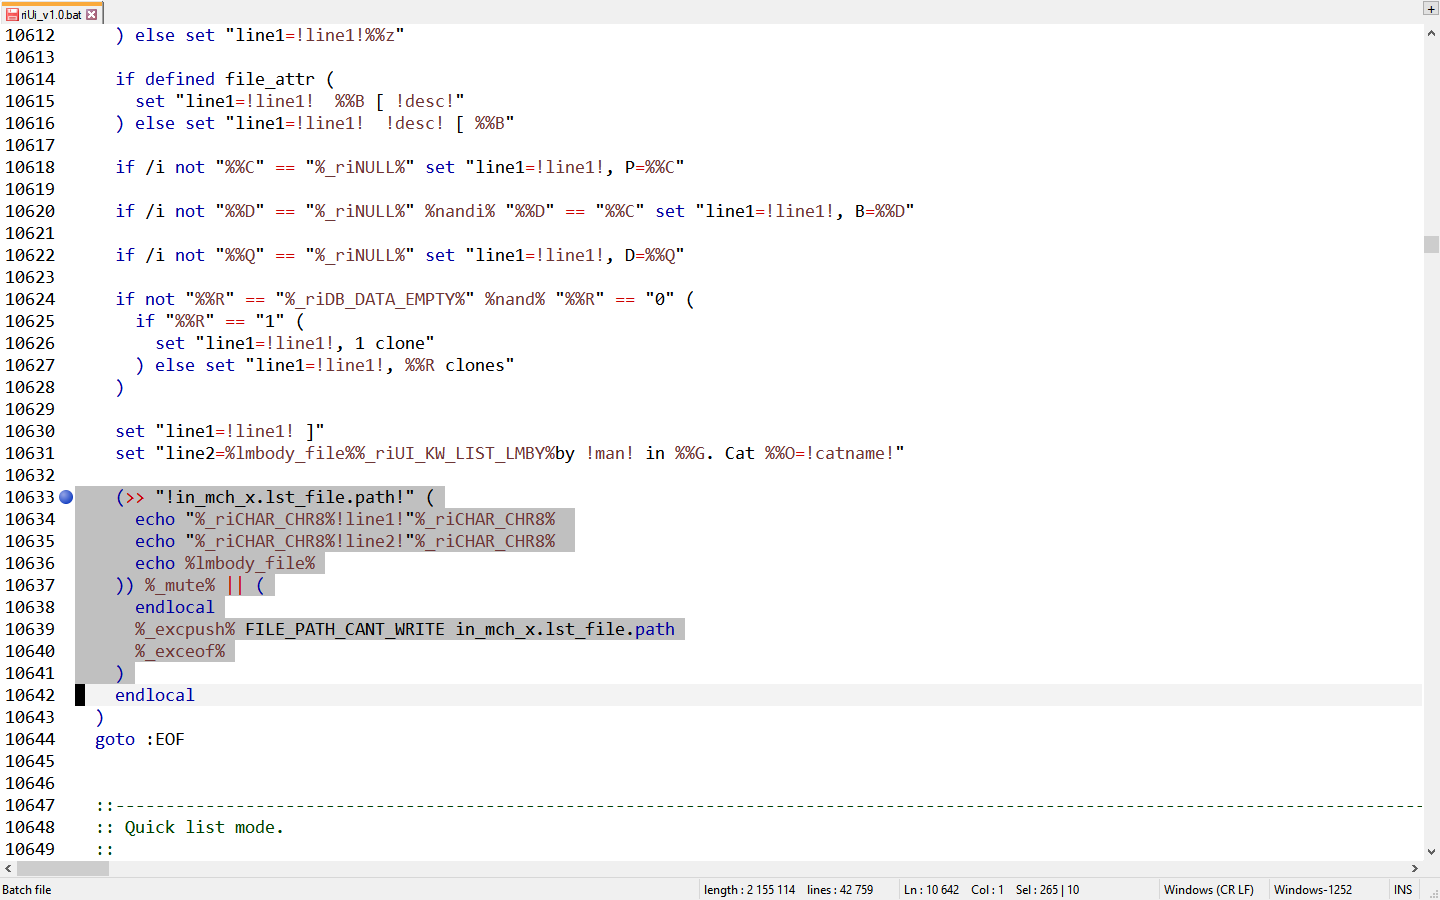Click the length : 2 155 114 status text
The height and width of the screenshot is (900, 1440).
[749, 889]
